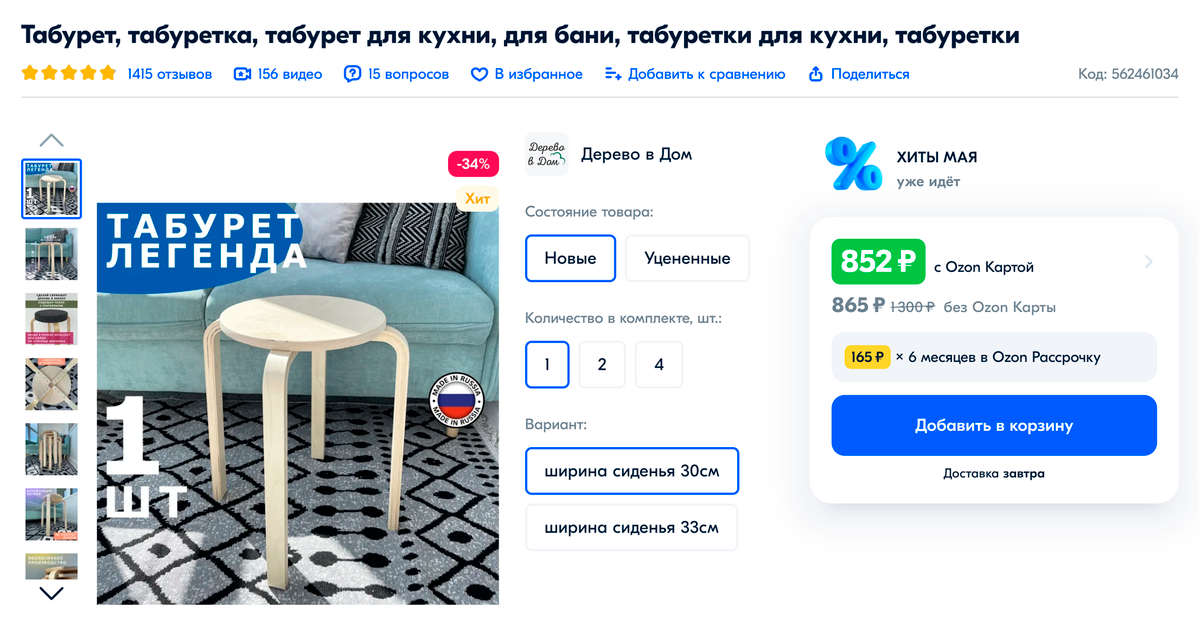This screenshot has height=629, width=1200.
Task: Click the Дерево в Дом seller logo
Action: pos(546,154)
